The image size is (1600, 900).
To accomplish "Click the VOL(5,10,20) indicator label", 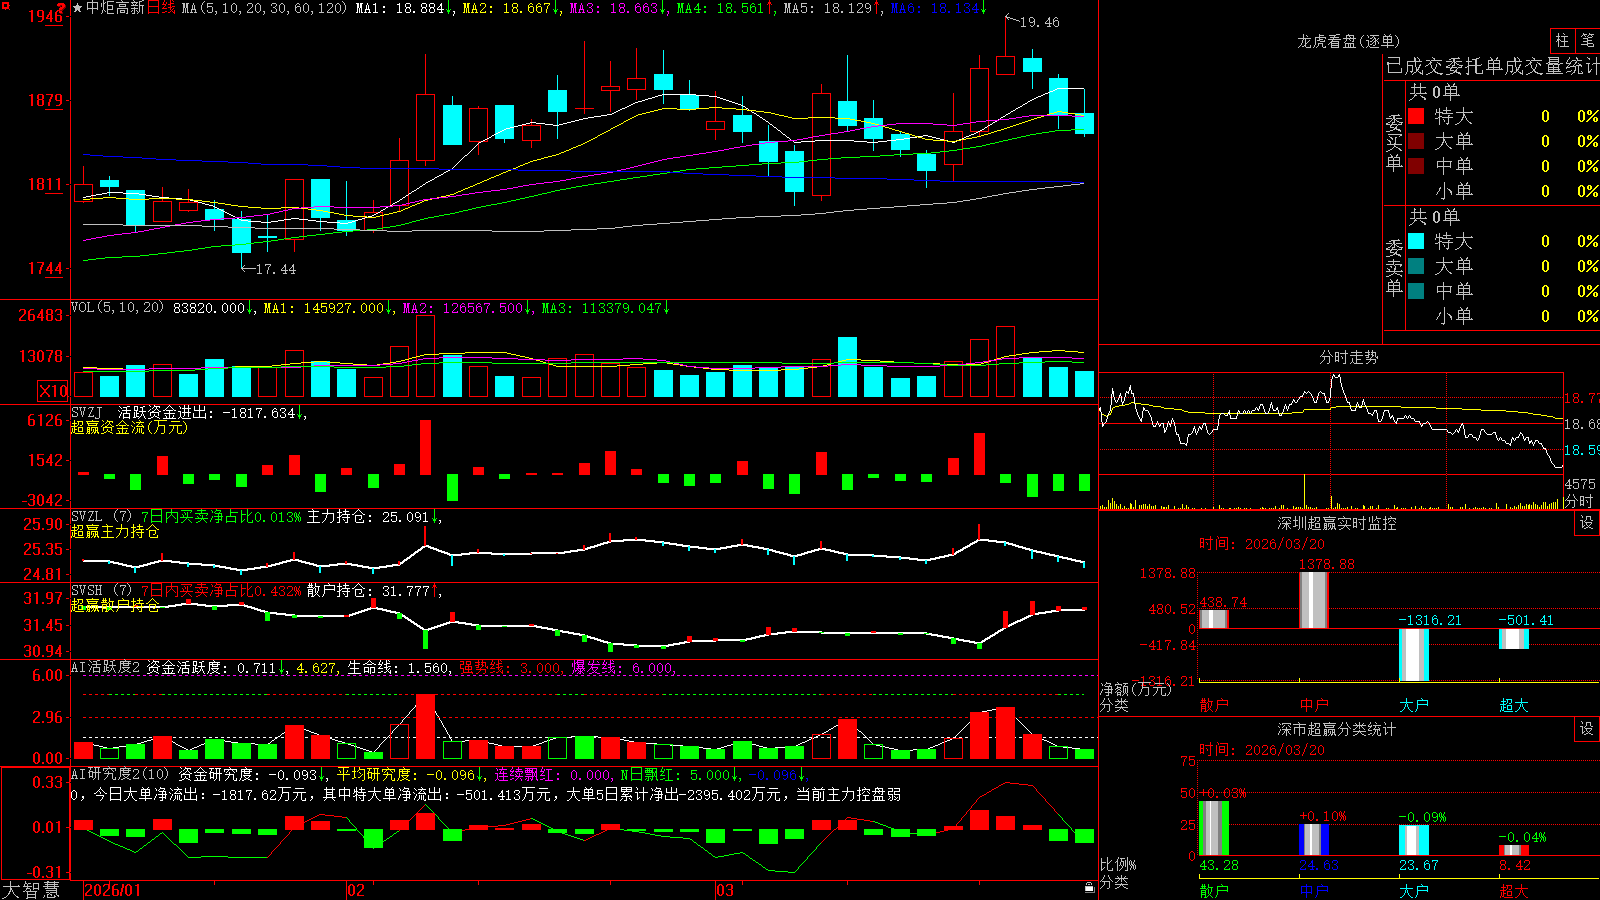I will [117, 308].
